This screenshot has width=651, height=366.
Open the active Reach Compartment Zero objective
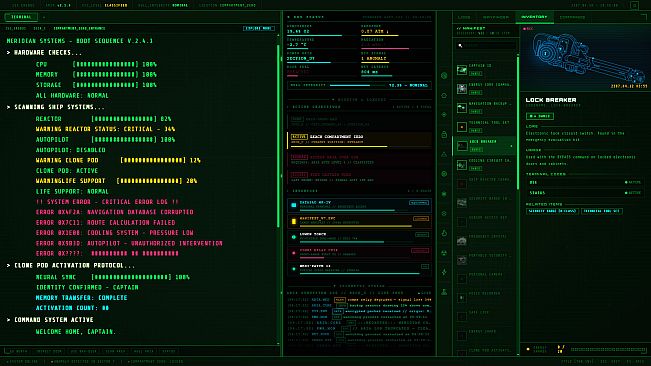pos(360,140)
